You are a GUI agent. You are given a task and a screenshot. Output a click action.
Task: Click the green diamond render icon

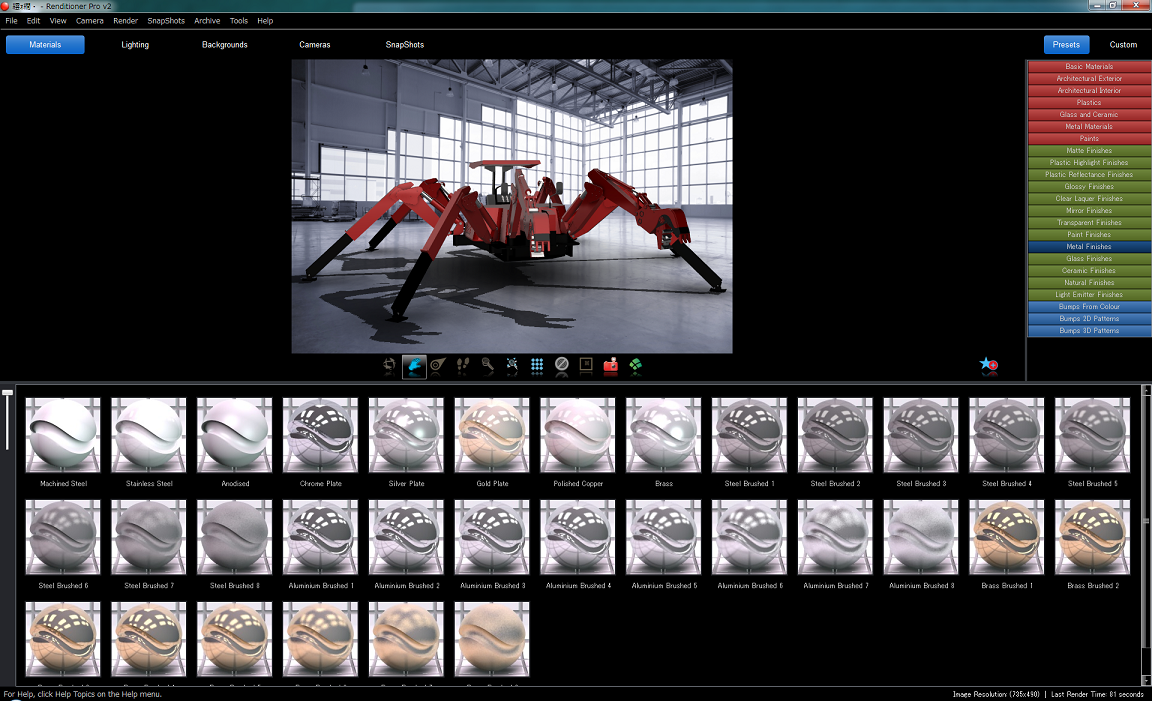pos(636,366)
